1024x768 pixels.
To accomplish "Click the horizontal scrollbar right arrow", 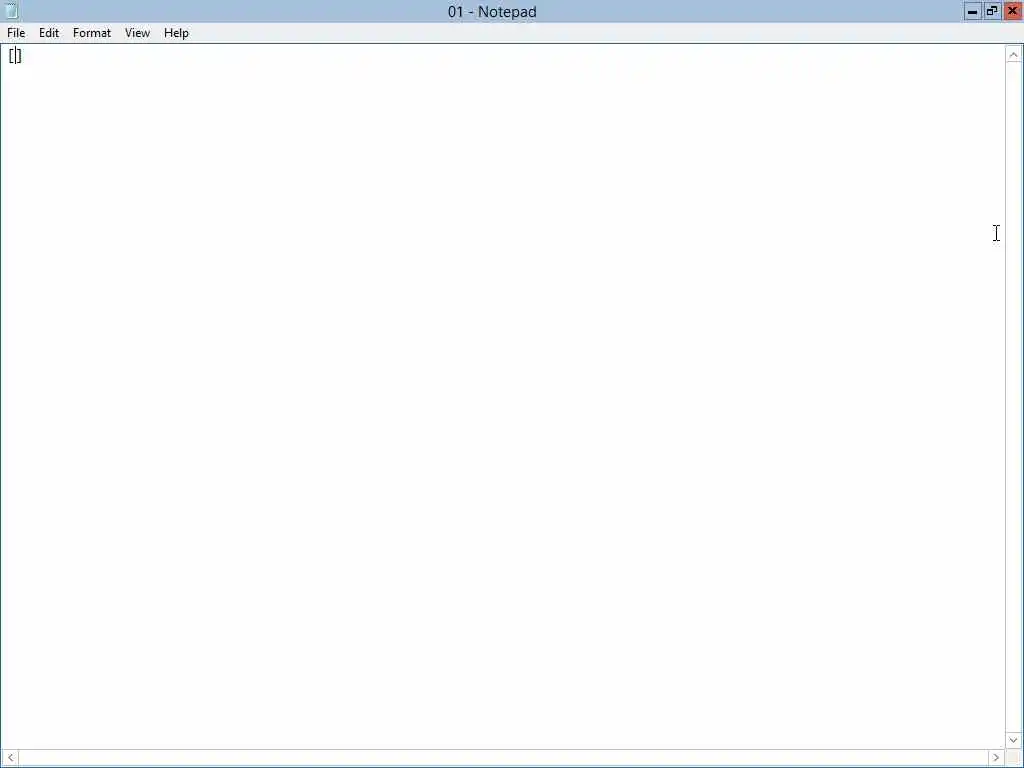I will point(996,758).
